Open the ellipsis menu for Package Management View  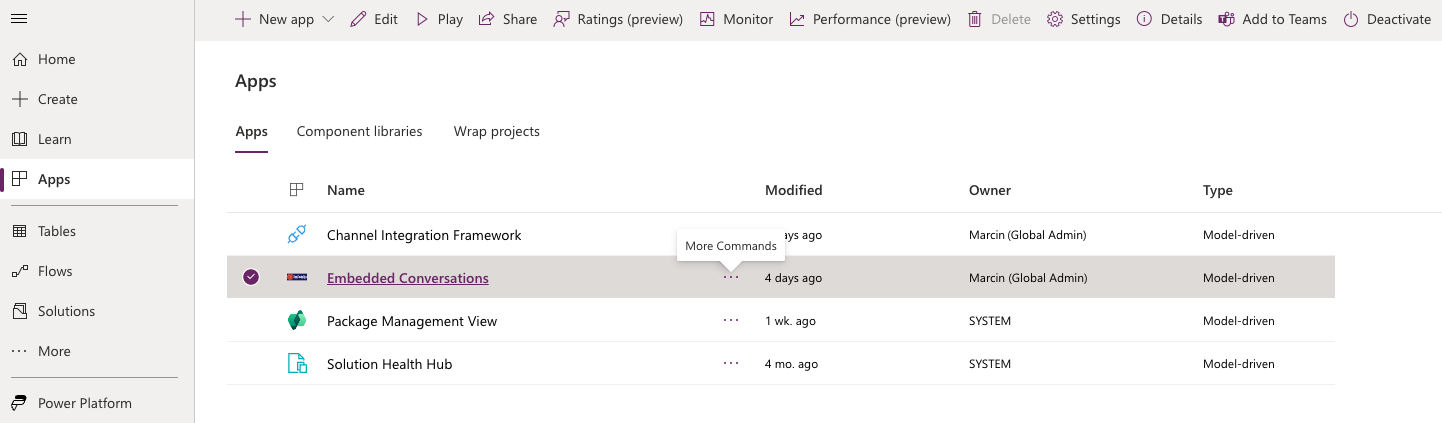[731, 320]
